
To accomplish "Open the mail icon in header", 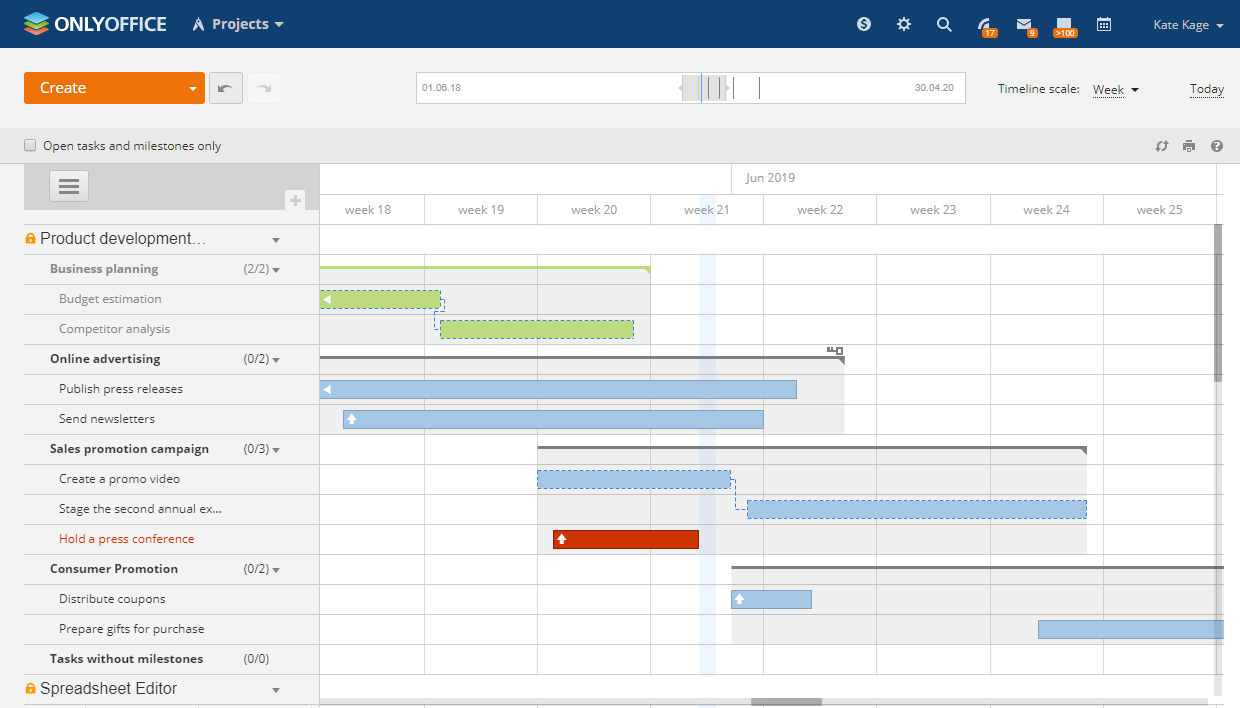I will coord(1024,24).
